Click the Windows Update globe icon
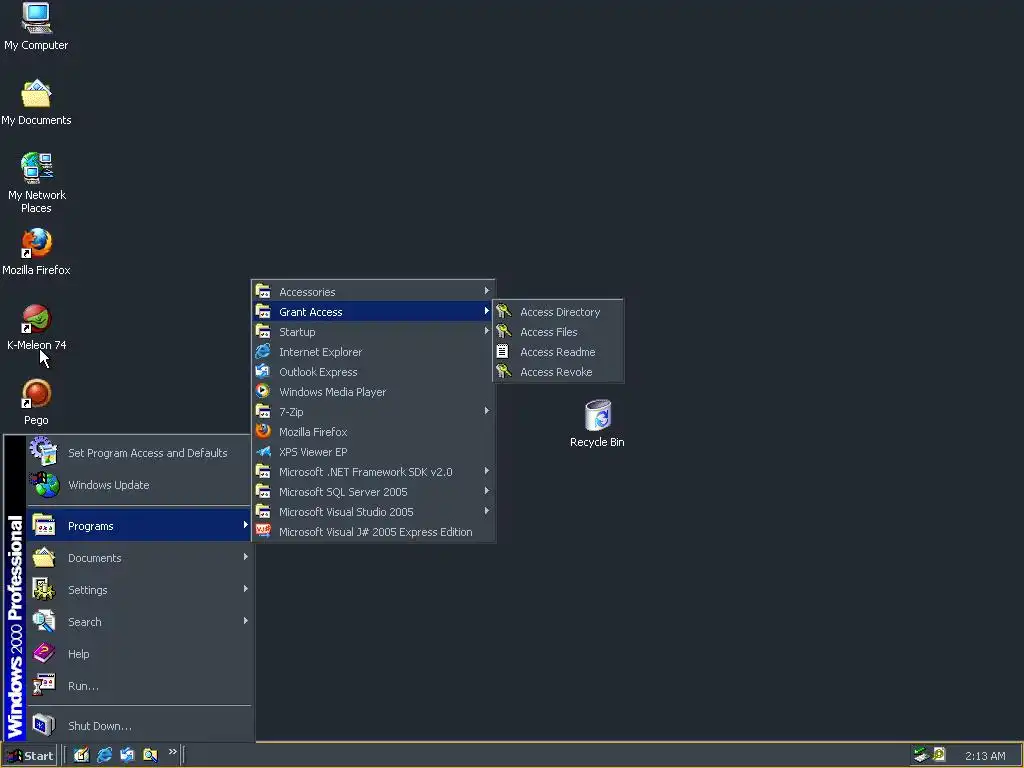1024x768 pixels. coord(44,484)
